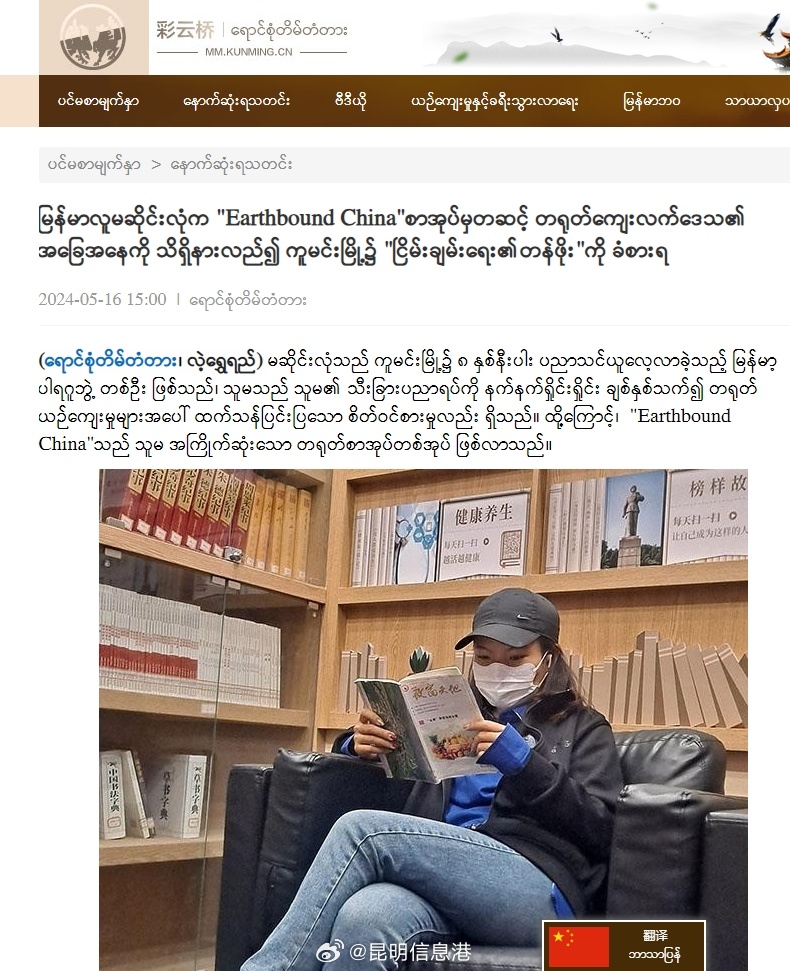Open the partially visible rightmost menu item
The width and height of the screenshot is (790, 971).
[757, 101]
